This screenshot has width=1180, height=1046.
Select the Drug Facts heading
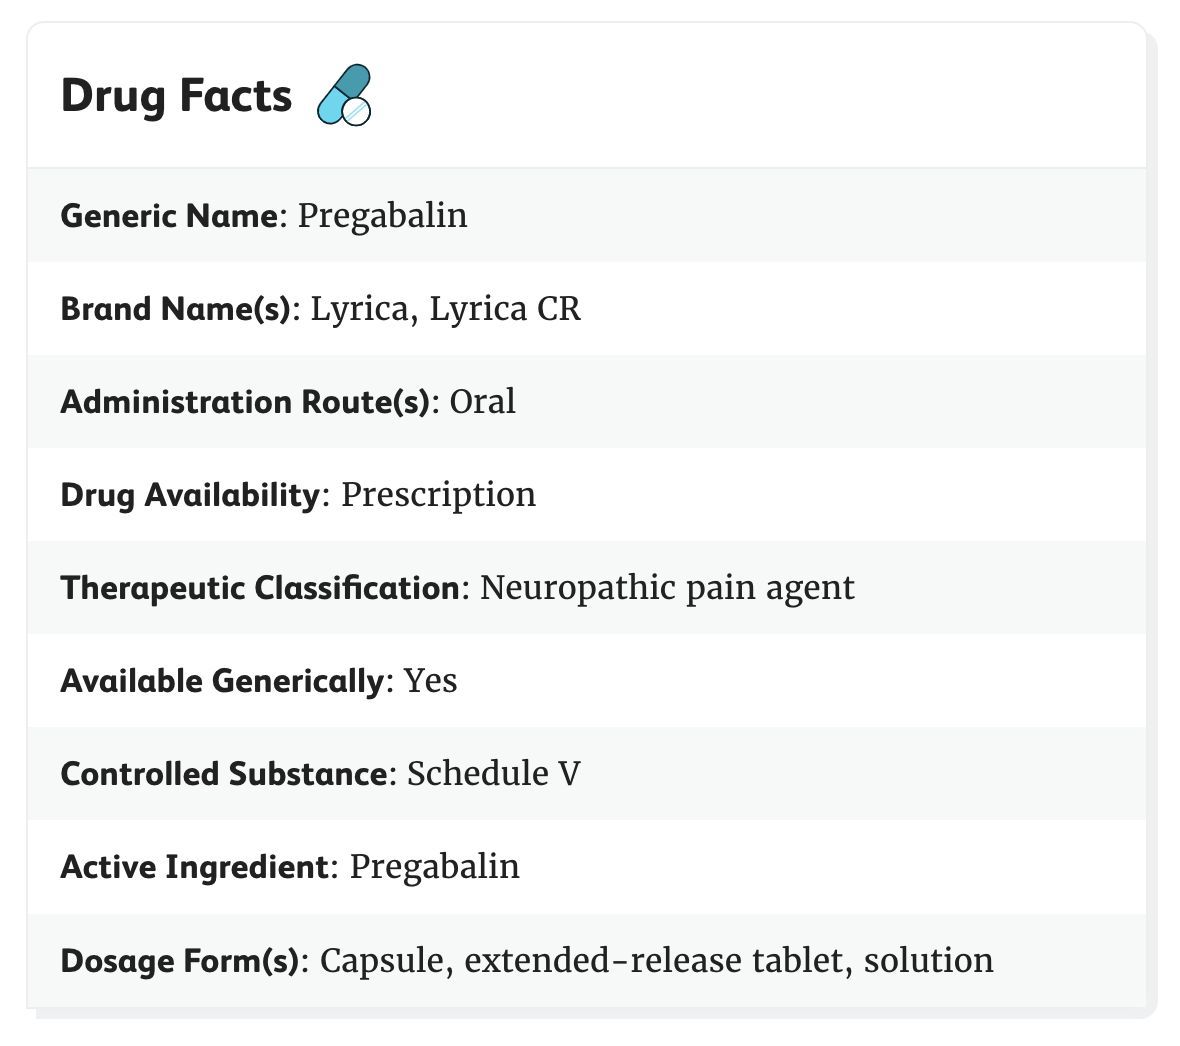pyautogui.click(x=176, y=96)
